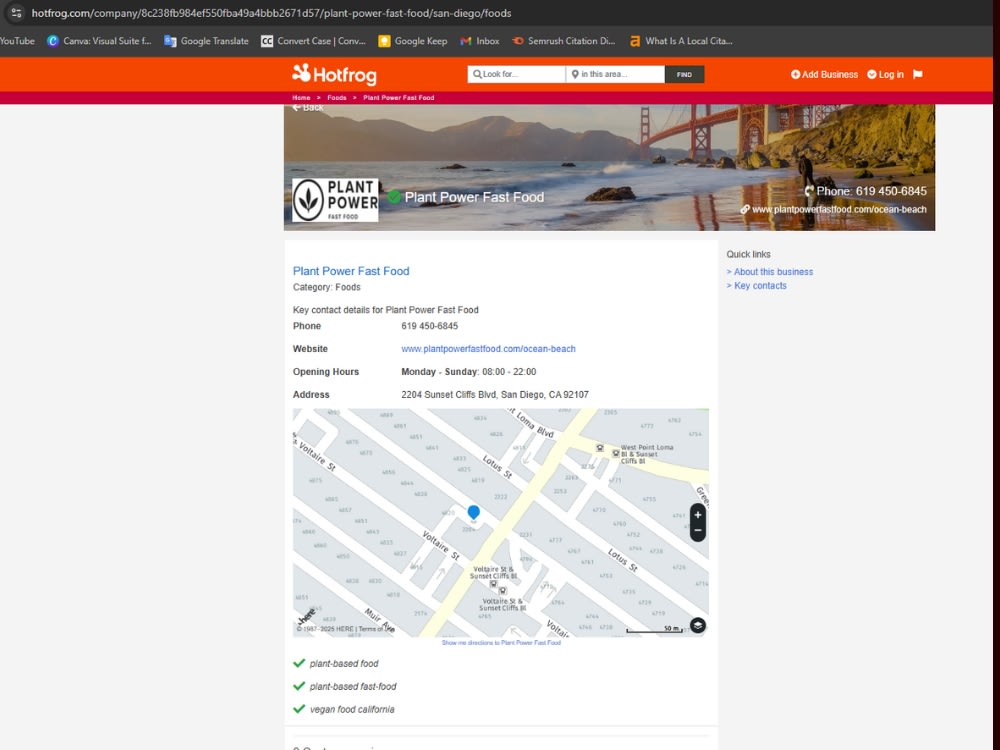The image size is (1000, 750).
Task: Click Show me directions to Plant Power link
Action: [501, 643]
